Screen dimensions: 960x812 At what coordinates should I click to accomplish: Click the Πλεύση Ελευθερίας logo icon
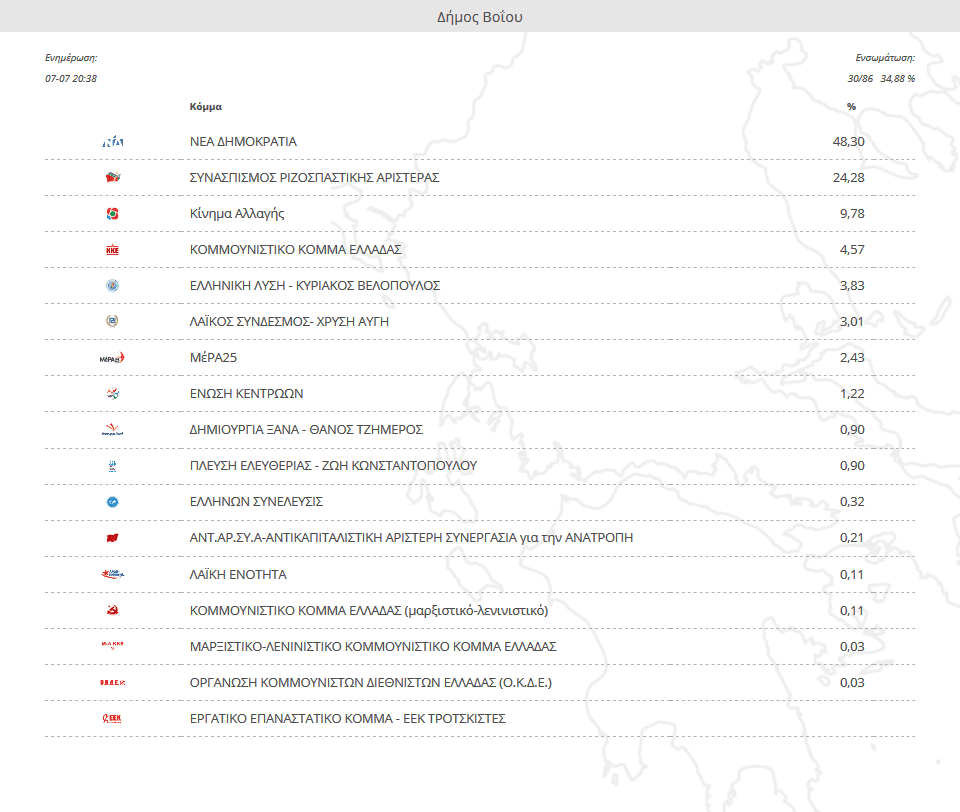tap(113, 466)
